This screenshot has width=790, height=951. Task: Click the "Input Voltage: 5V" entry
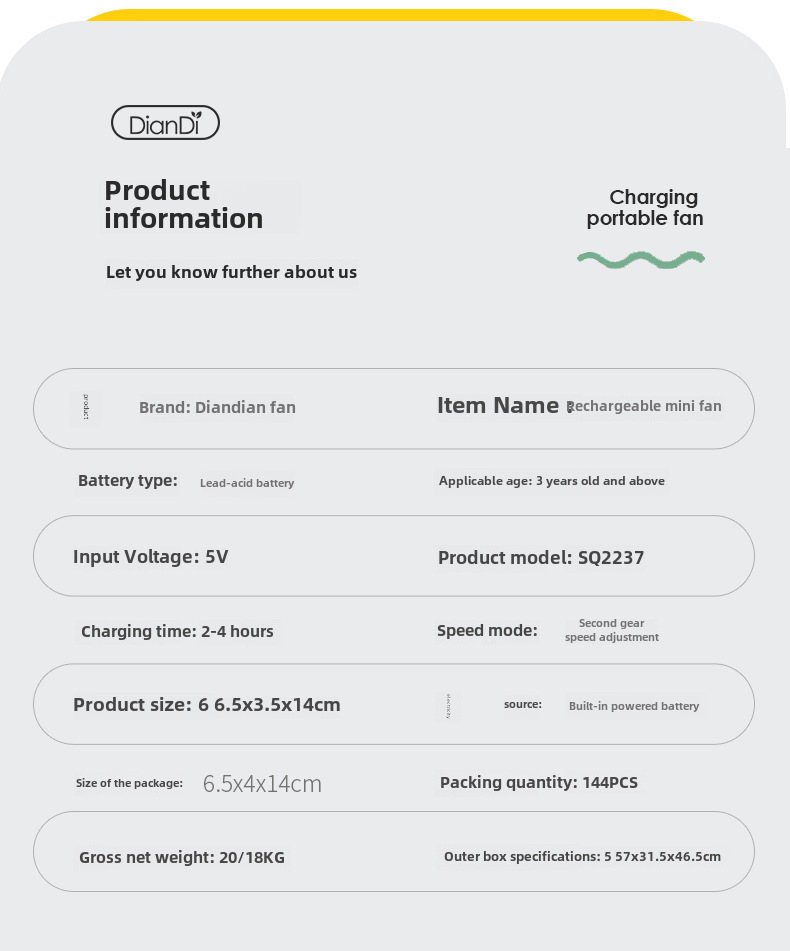click(x=151, y=557)
